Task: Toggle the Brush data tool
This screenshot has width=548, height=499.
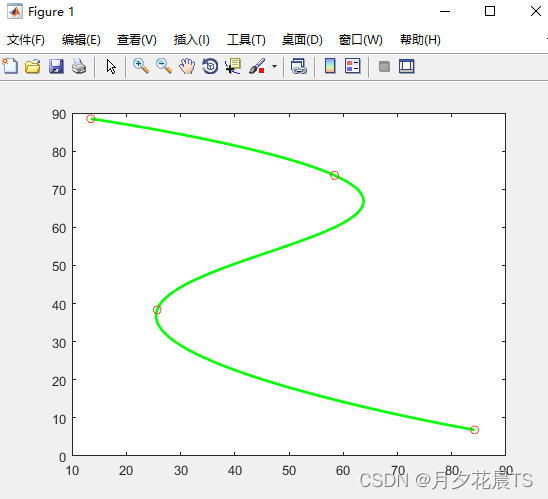Action: 257,66
